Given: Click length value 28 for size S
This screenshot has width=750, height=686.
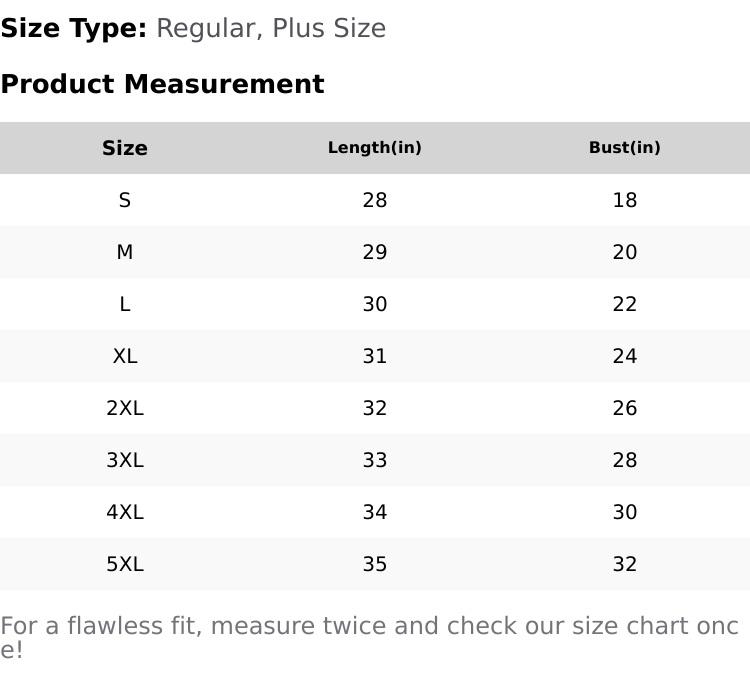Looking at the screenshot, I should click(375, 200).
